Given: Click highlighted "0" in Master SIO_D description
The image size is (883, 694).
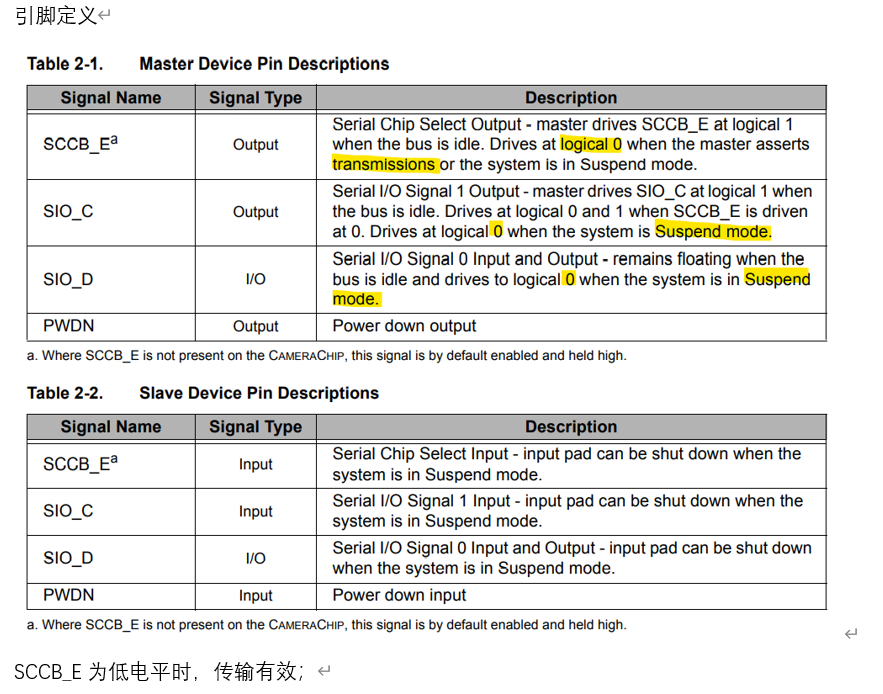Looking at the screenshot, I should [570, 279].
